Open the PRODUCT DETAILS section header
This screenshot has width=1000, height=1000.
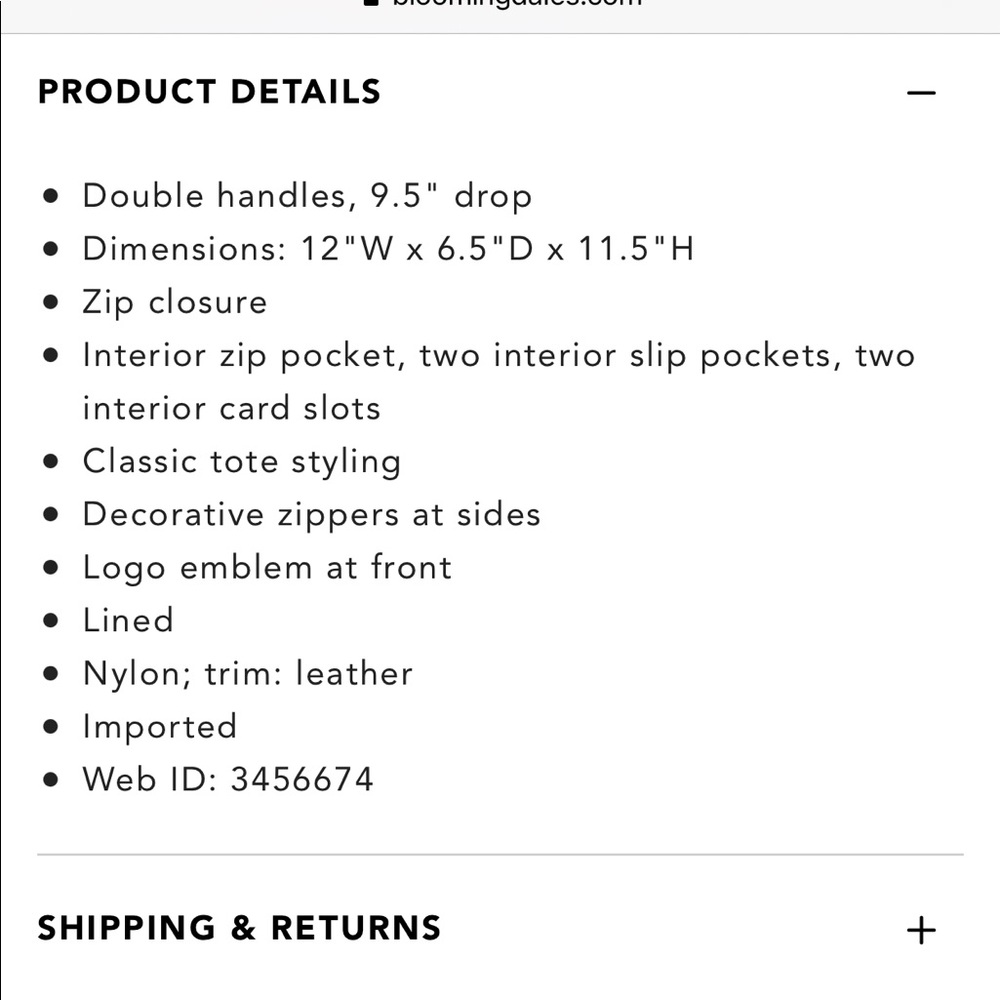208,92
